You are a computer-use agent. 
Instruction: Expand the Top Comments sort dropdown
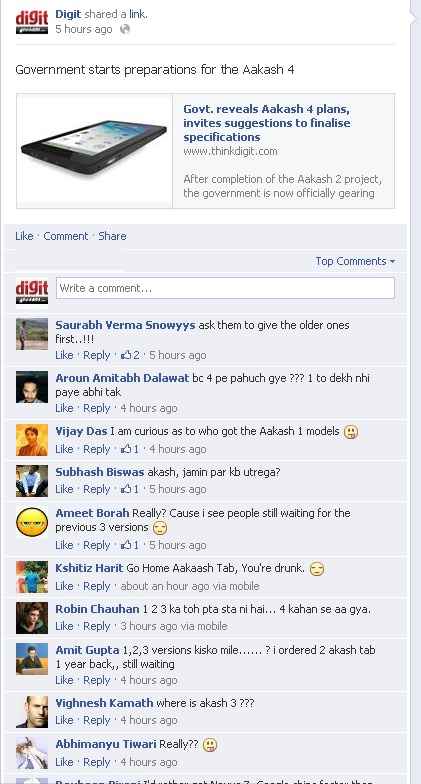[x=355, y=261]
